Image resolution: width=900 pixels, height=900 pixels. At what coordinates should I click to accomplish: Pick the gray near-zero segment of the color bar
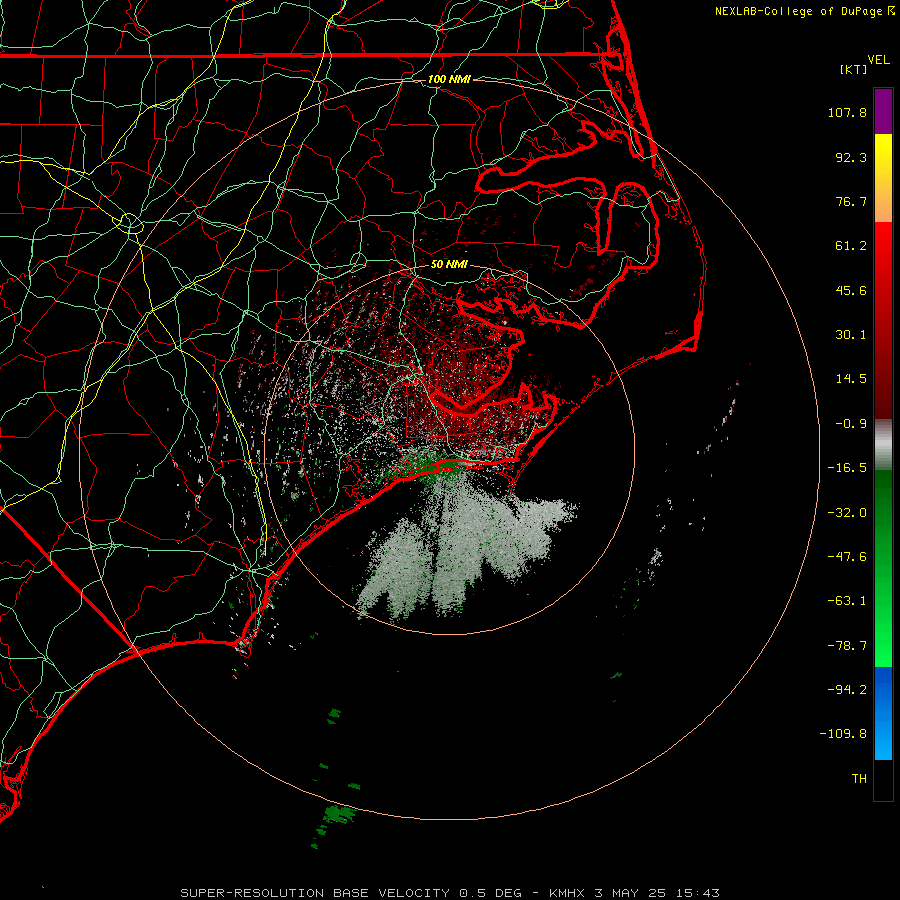883,444
